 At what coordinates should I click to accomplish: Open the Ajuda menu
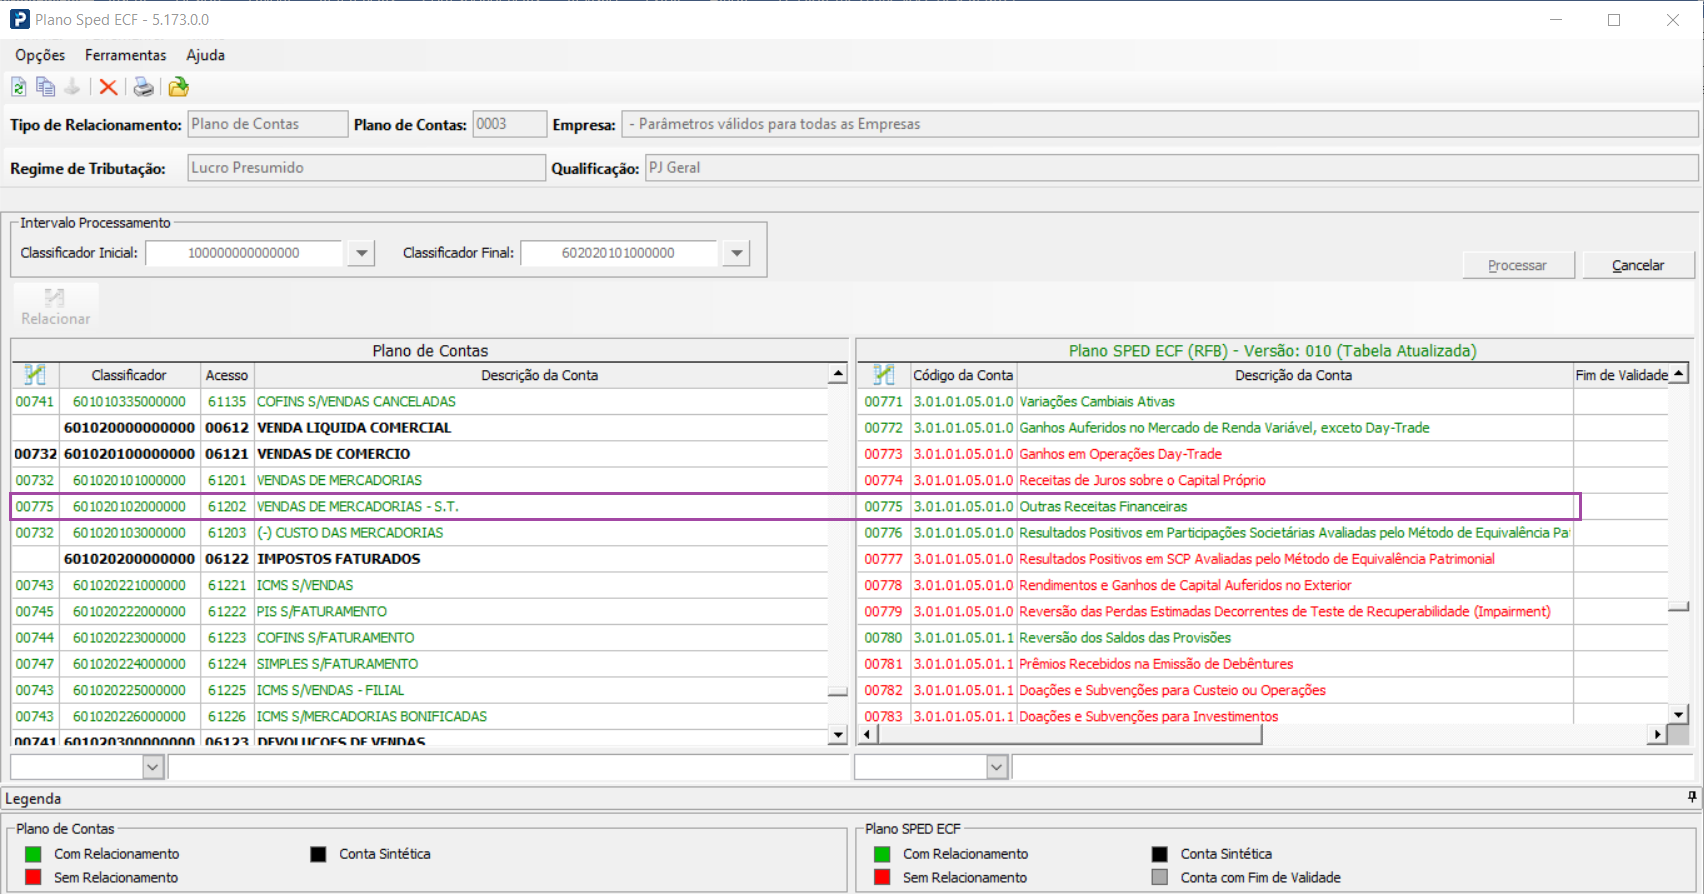click(205, 55)
